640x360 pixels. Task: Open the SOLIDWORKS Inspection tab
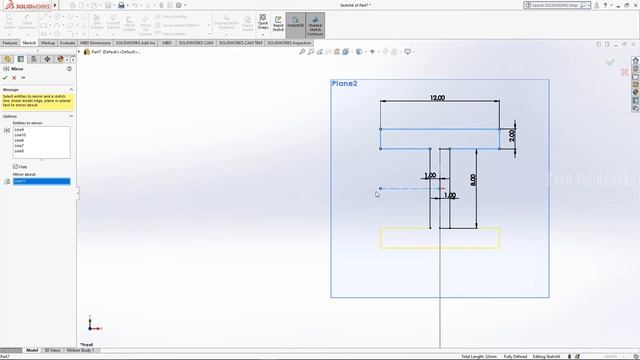pyautogui.click(x=289, y=43)
